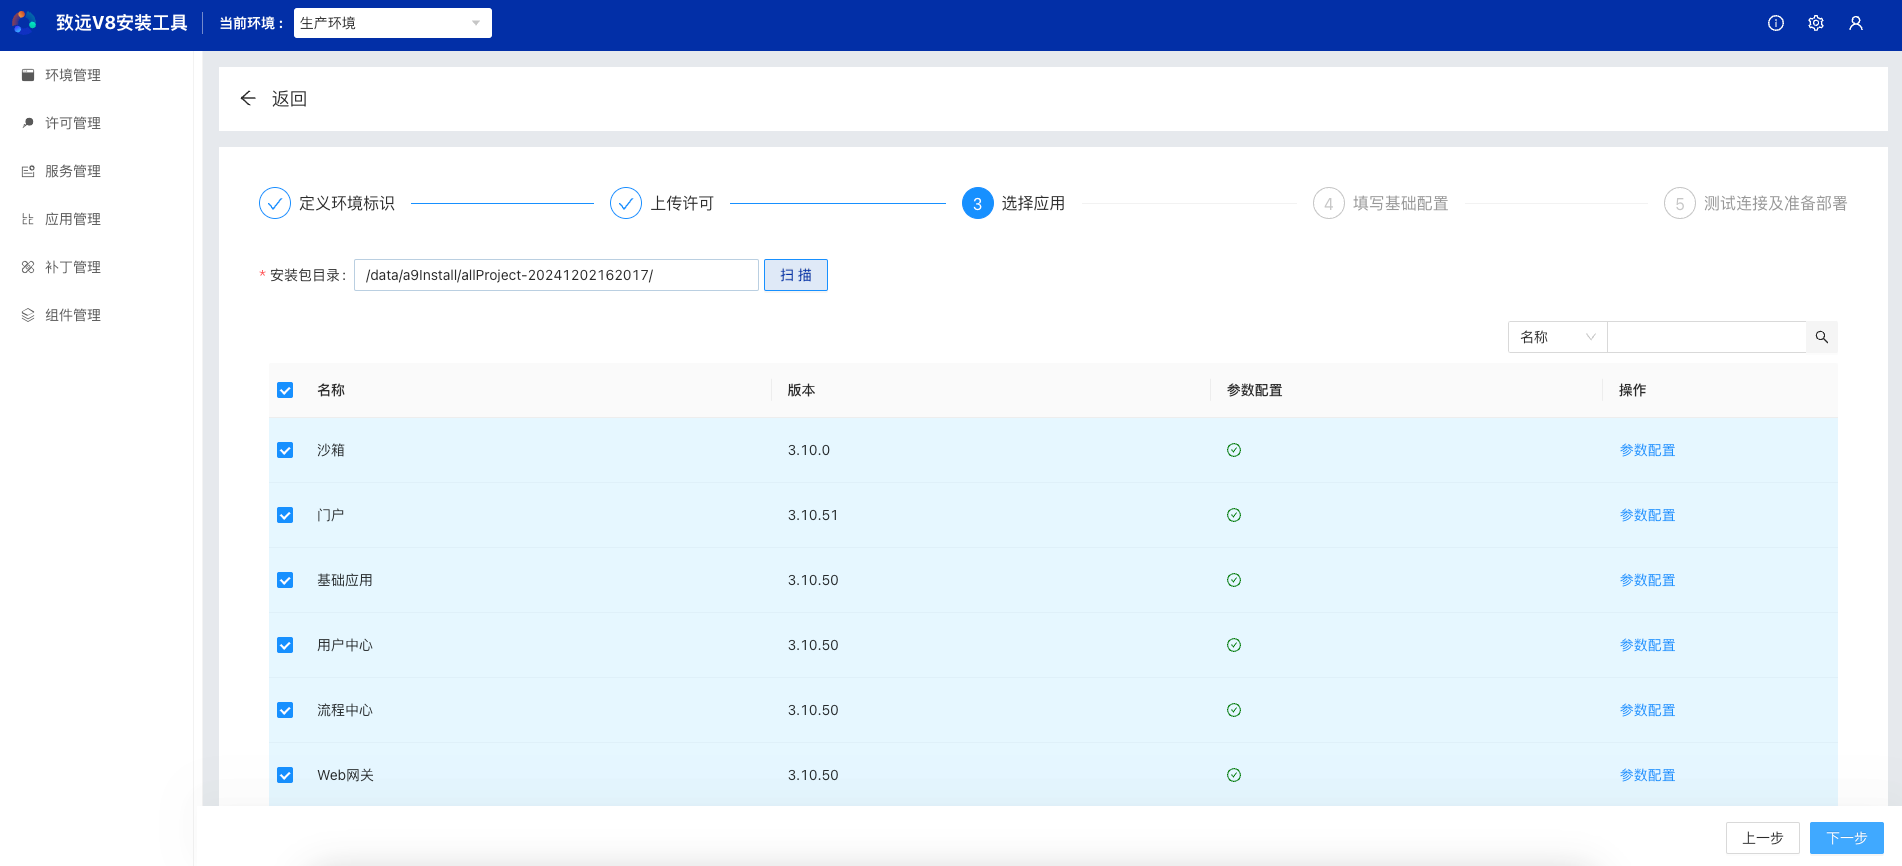This screenshot has height=866, width=1902.
Task: Go to 补丁管理 in the sidebar
Action: click(72, 267)
